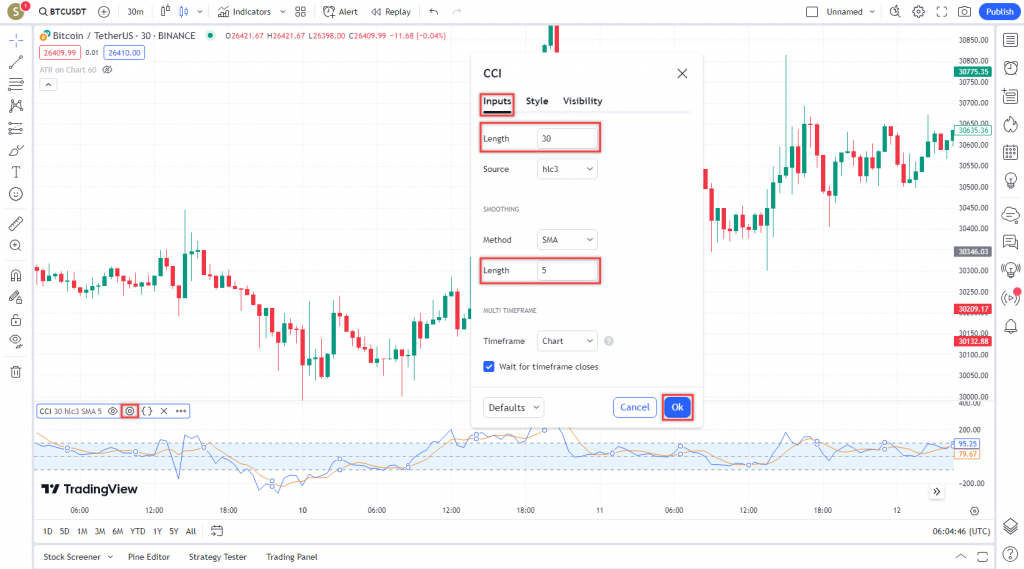Open the smoothing Method SMA dropdown
The image size is (1024, 569).
[x=567, y=240]
